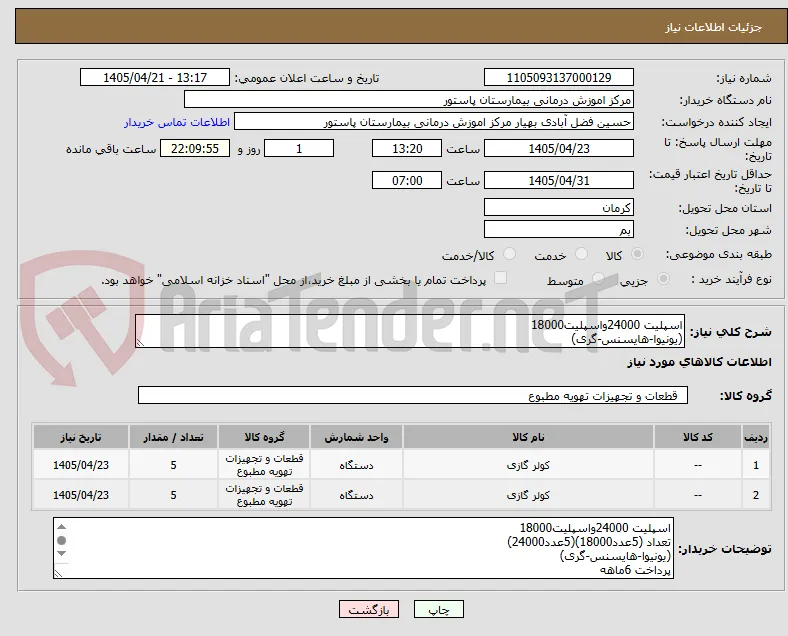Click the quantity 5 cell in row 1
The width and height of the screenshot is (788, 636).
(x=173, y=465)
